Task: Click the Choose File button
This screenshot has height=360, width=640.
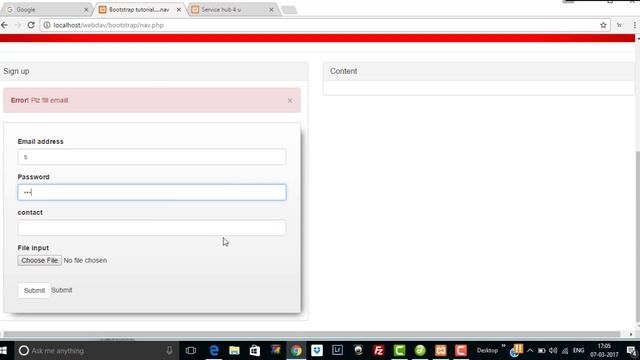Action: click(x=40, y=260)
